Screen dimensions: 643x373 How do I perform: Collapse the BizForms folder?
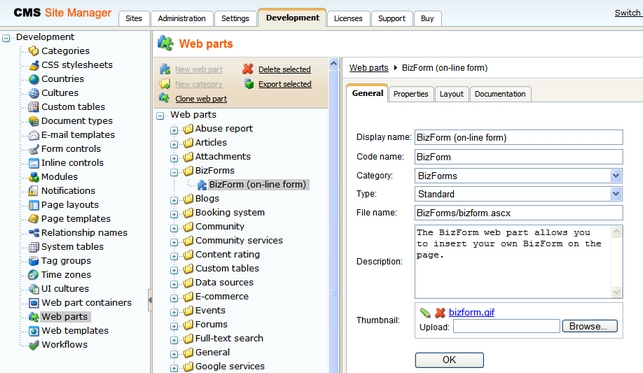[x=174, y=172]
